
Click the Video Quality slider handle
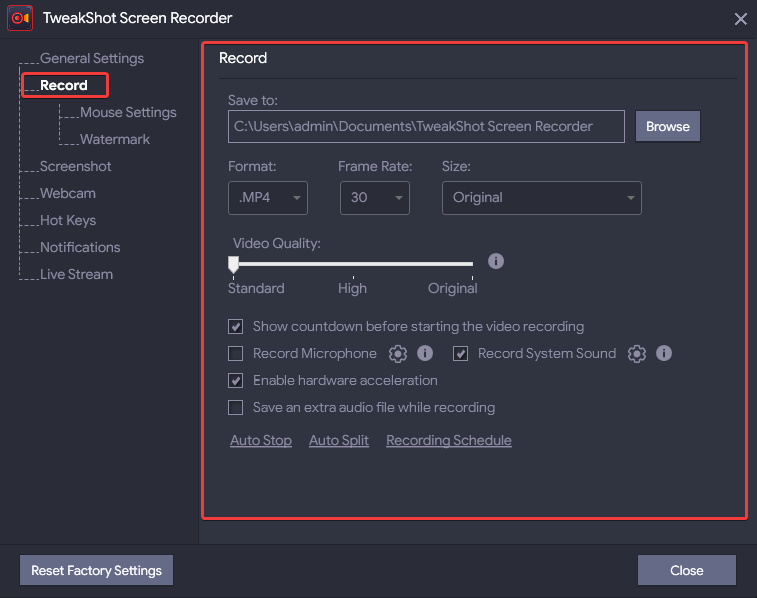234,264
